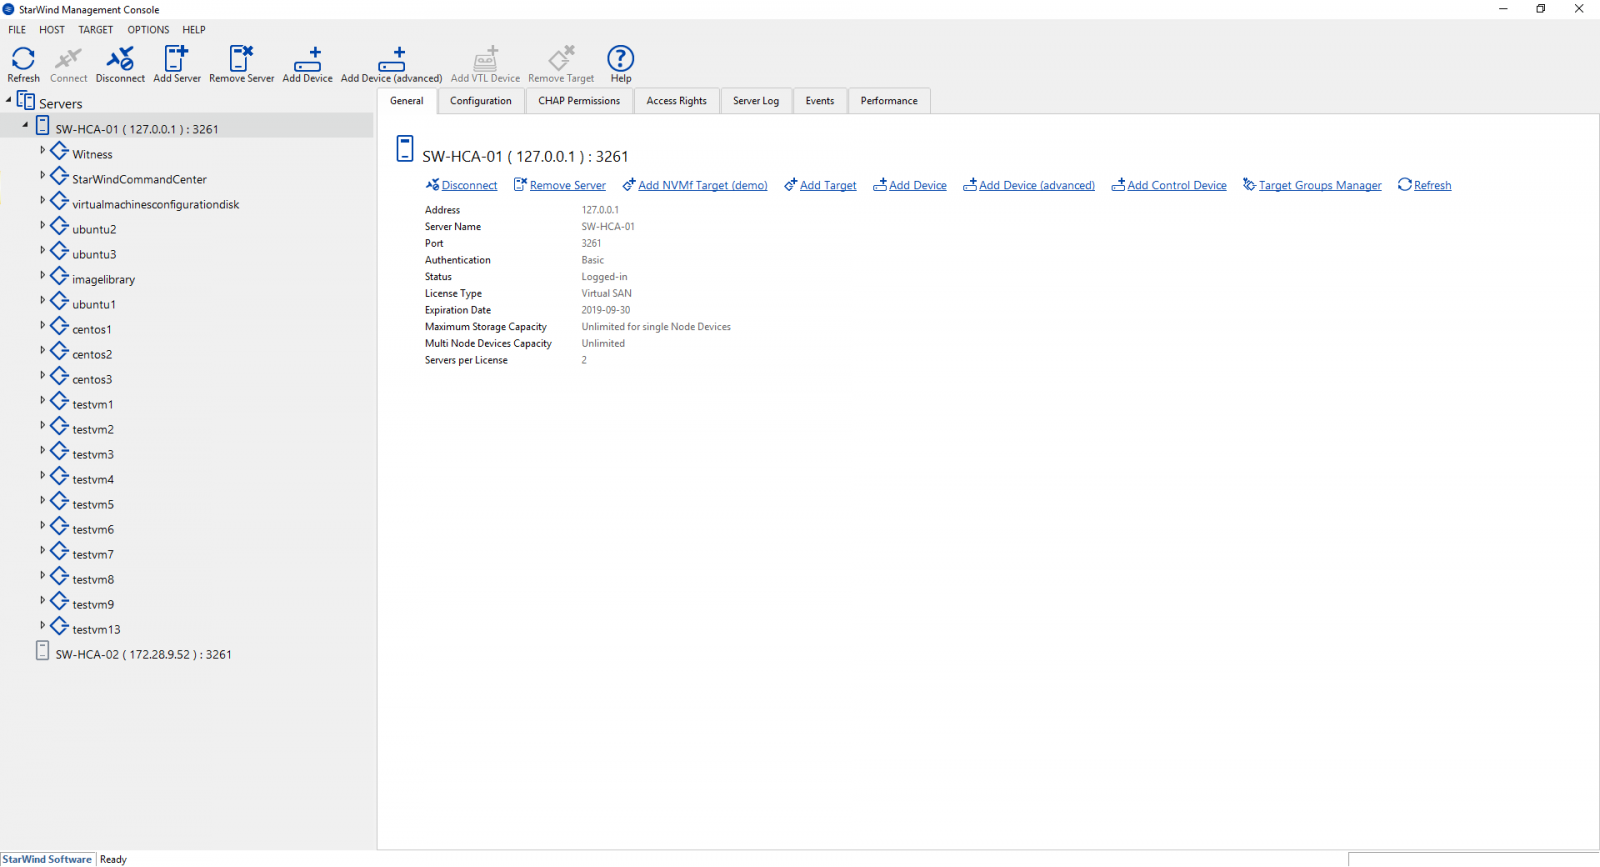
Task: Select the testvm8 tree item
Action: coord(93,580)
